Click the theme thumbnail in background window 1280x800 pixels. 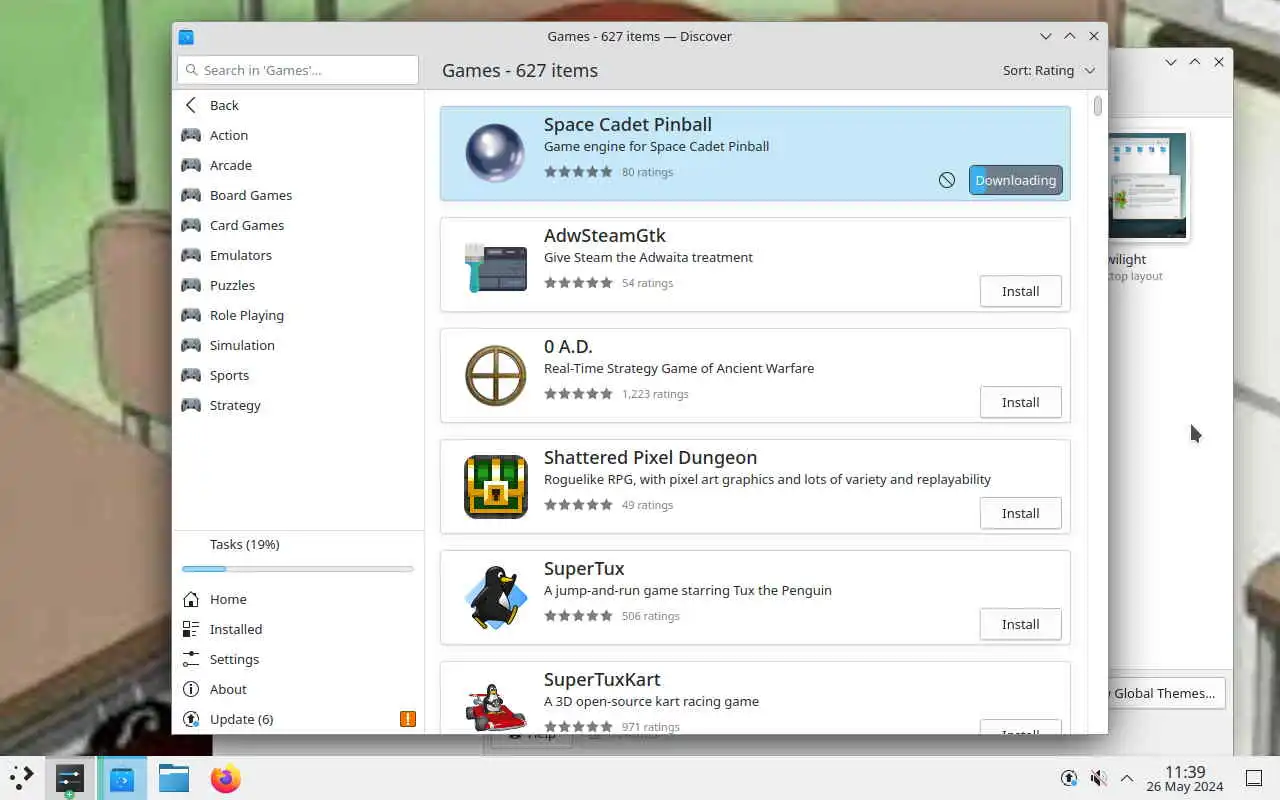(1148, 187)
